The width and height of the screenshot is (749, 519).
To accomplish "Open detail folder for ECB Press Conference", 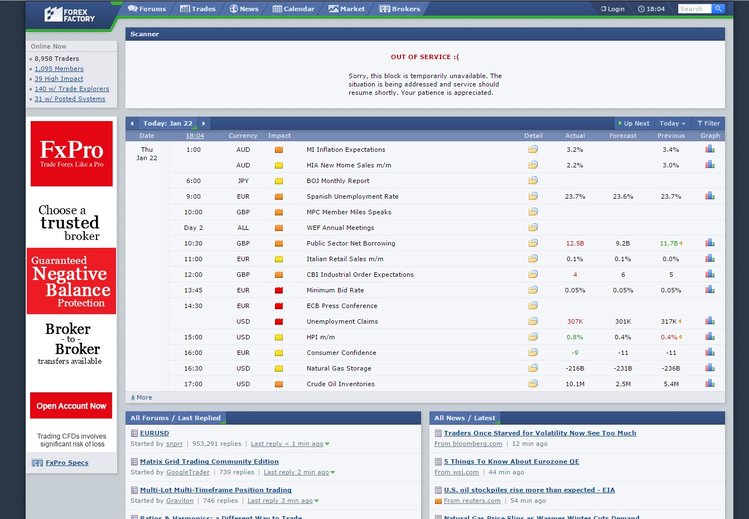I will tap(533, 305).
